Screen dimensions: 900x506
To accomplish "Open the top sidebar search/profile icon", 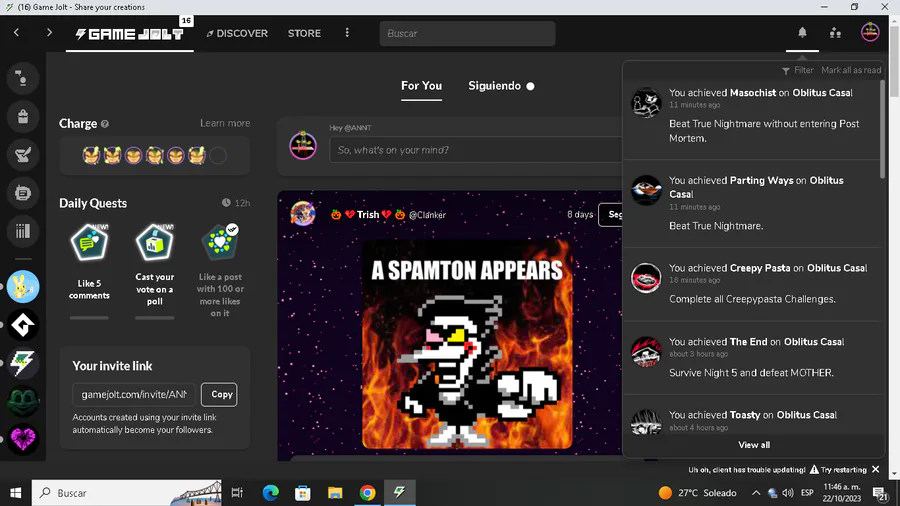I will 23,78.
